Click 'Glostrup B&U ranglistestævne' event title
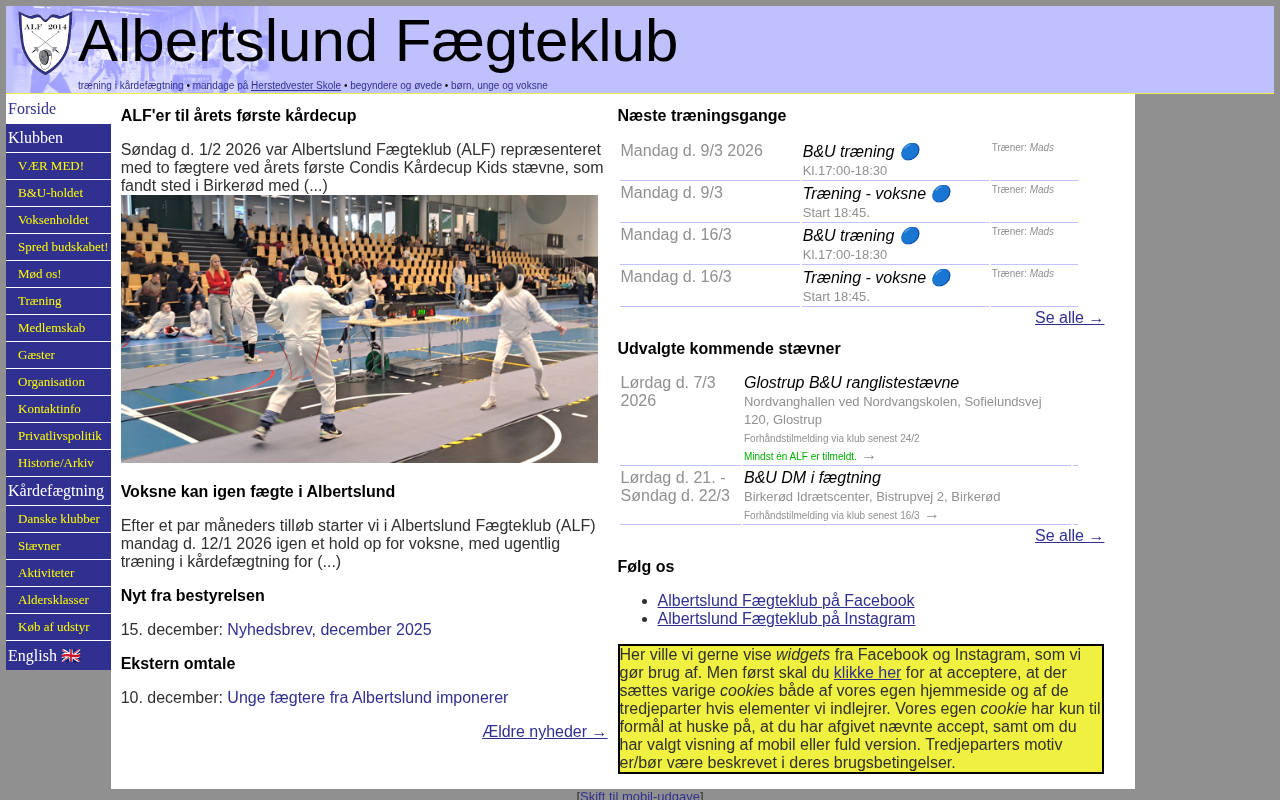Image resolution: width=1280 pixels, height=800 pixels. pyautogui.click(x=851, y=383)
